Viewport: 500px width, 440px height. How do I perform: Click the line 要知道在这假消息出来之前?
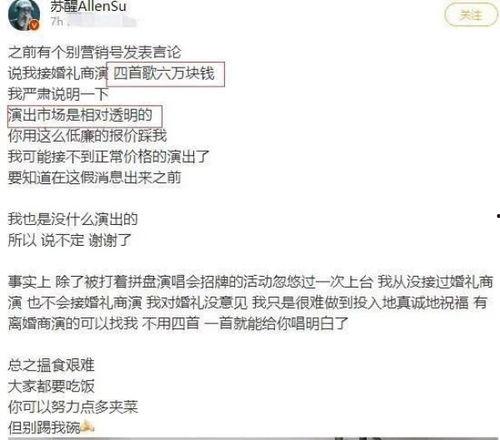[x=95, y=178]
